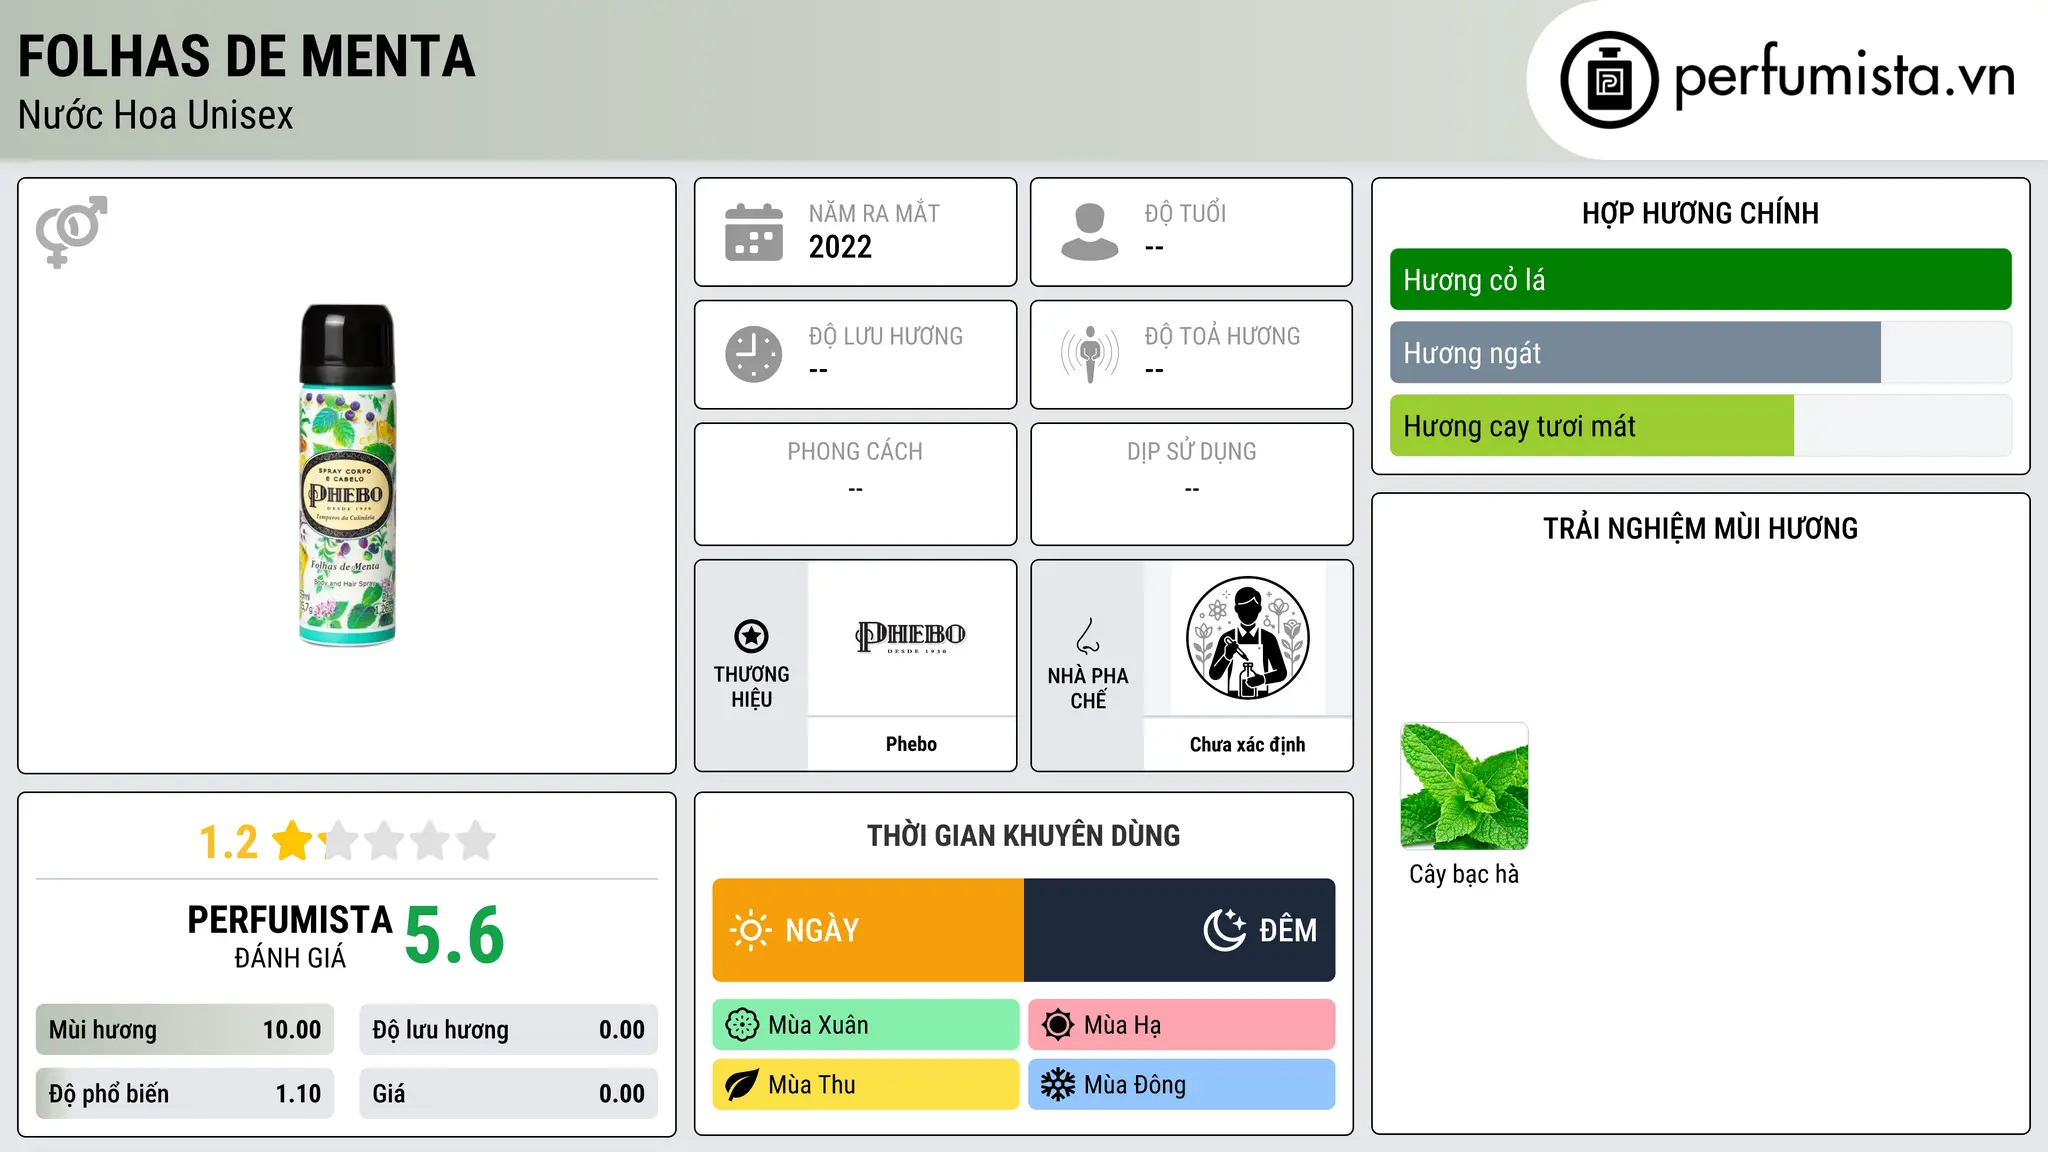Click the perfumista.vn site name

1844,77
